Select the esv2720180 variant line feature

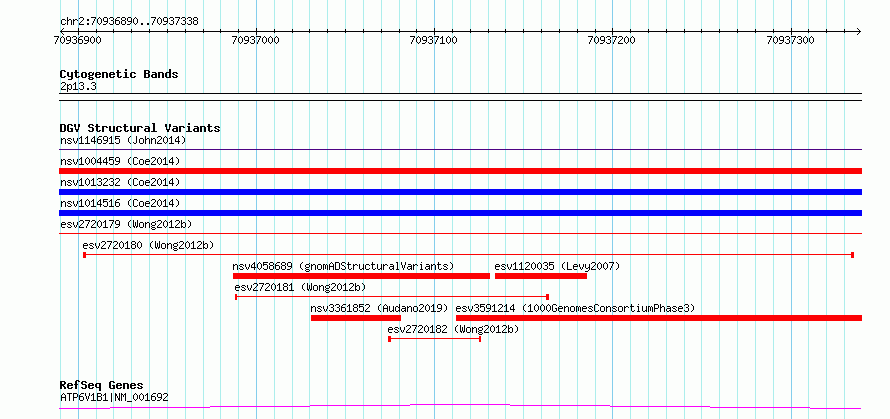[x=468, y=255]
